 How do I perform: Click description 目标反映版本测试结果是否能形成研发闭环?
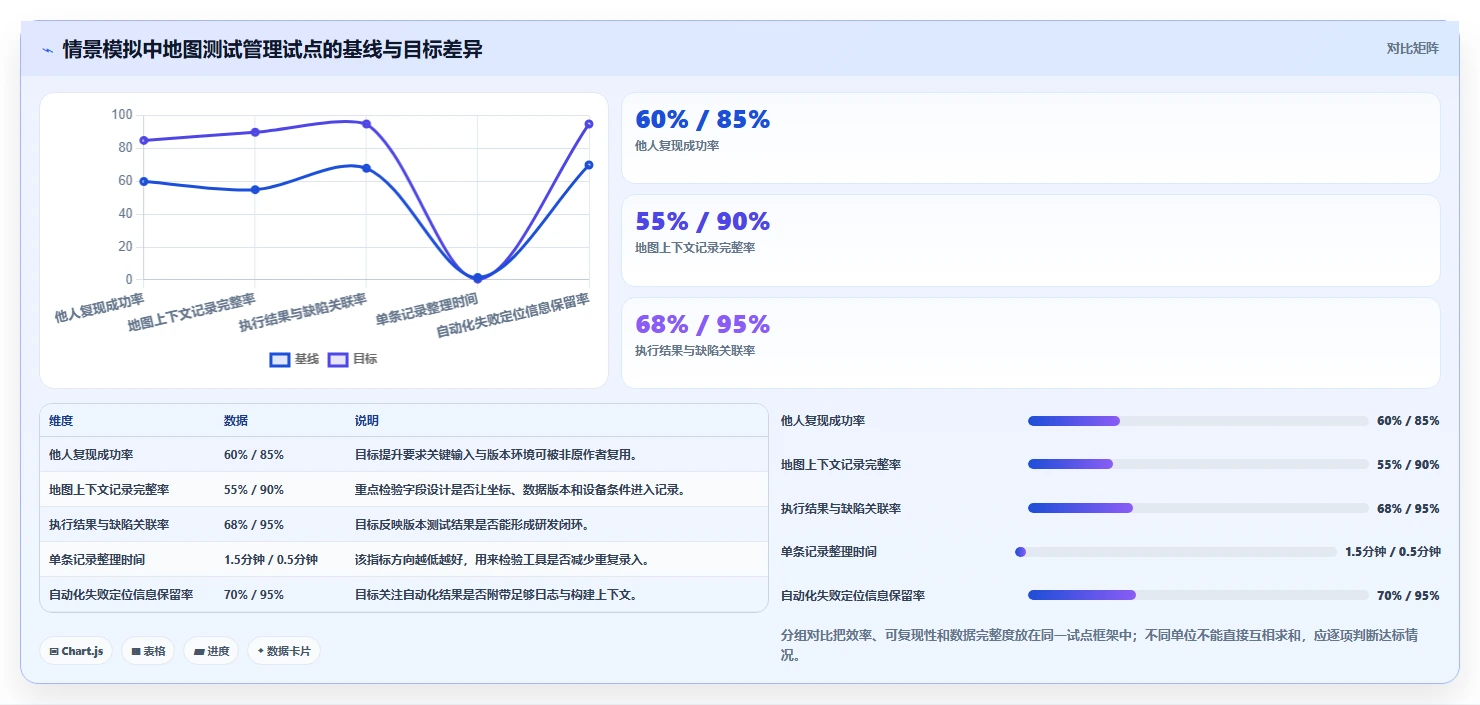(473, 524)
